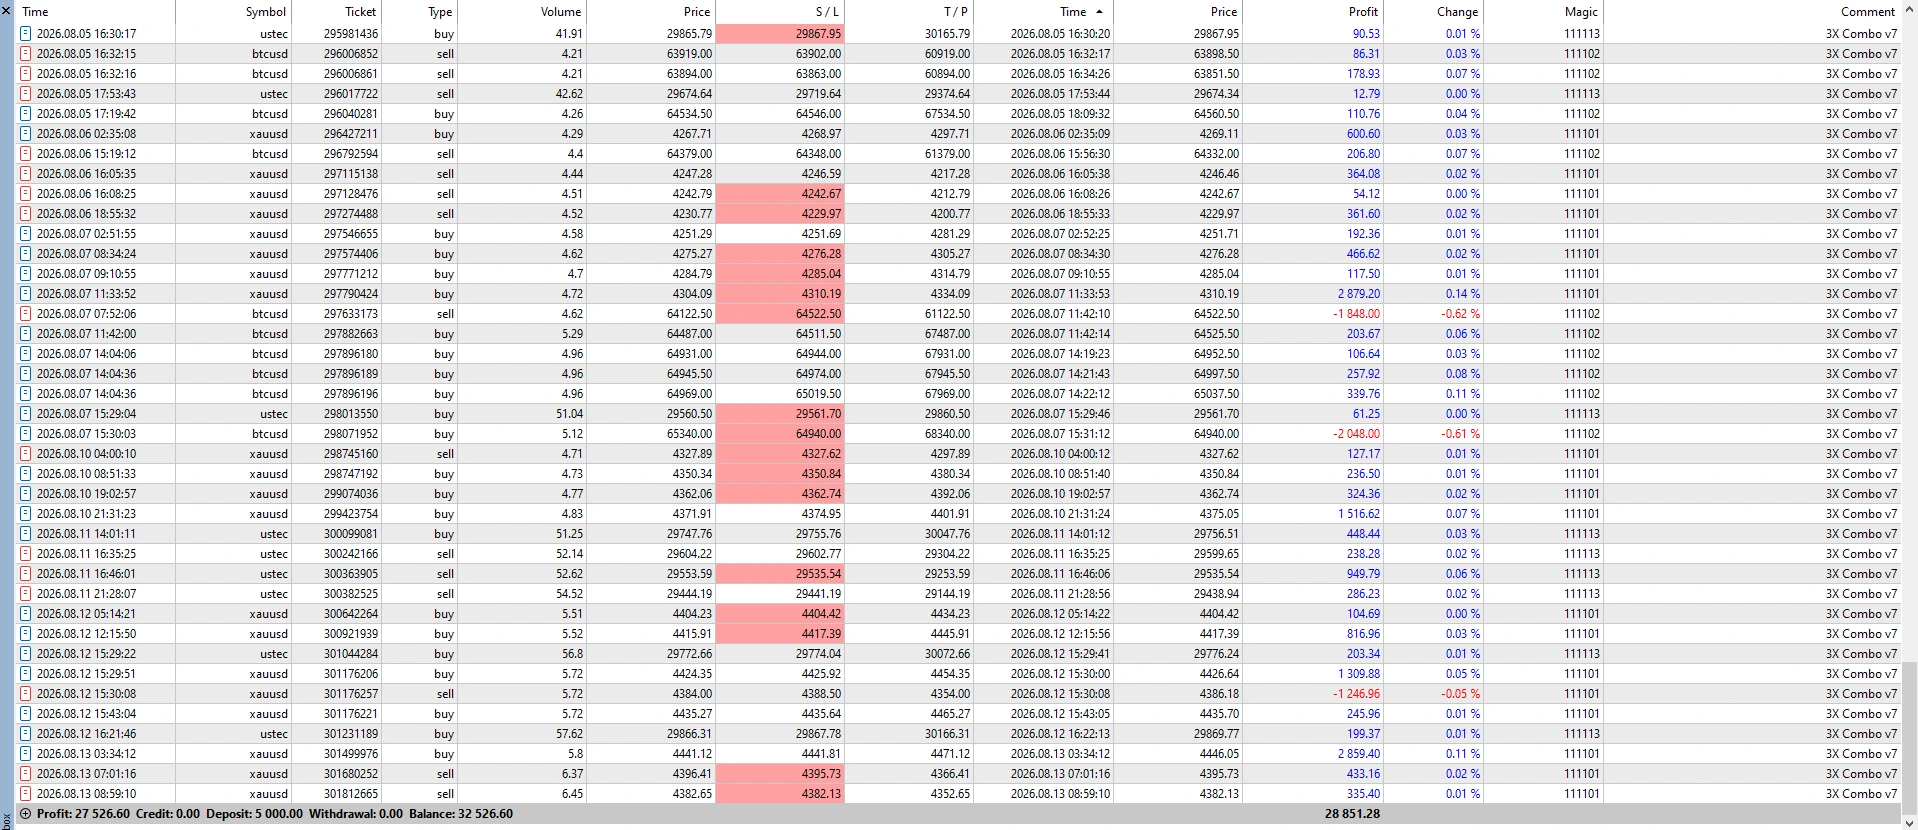Click the sell icon for ticket 296006852
1918x830 pixels.
click(x=26, y=54)
